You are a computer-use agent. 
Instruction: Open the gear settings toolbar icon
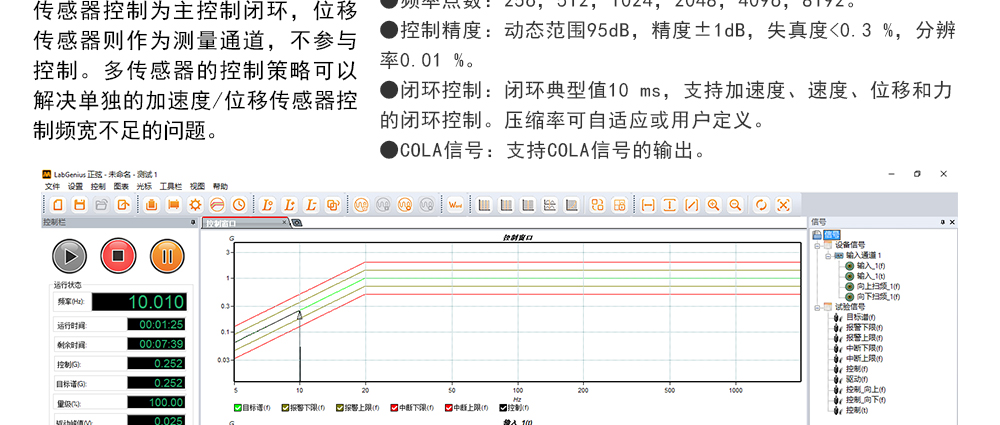pyautogui.click(x=195, y=204)
